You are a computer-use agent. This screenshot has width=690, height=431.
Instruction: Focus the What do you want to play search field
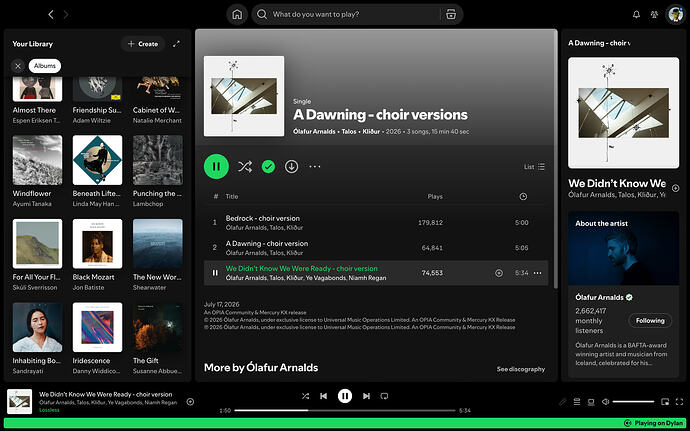(x=354, y=15)
